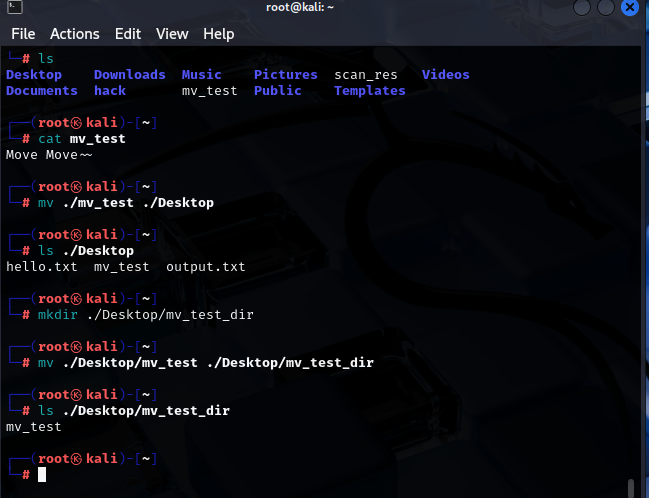The image size is (649, 498).
Task: Click the Pictures directory name
Action: (286, 75)
